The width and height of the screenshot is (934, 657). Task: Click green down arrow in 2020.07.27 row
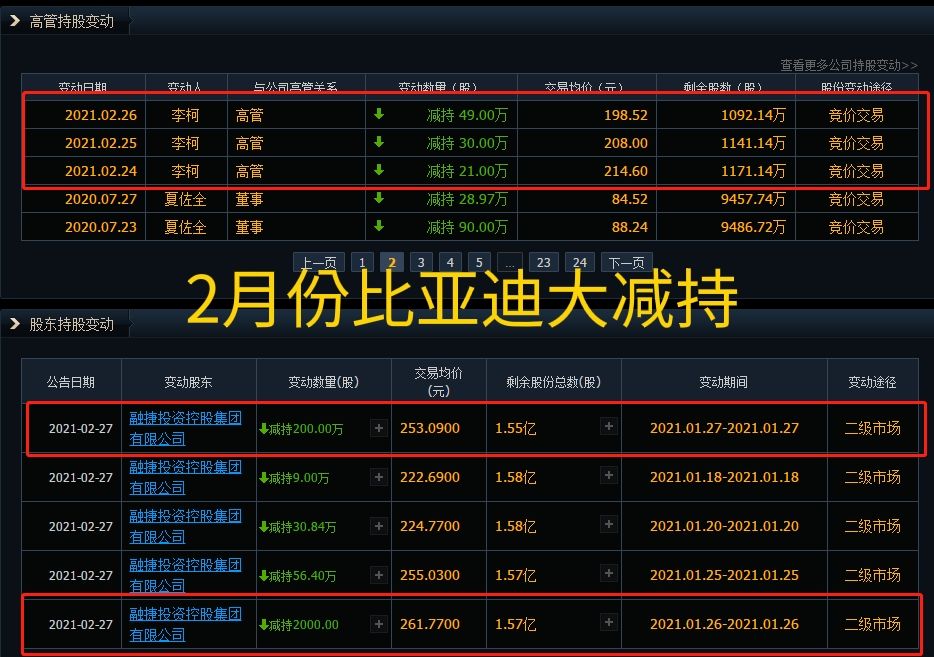pos(379,198)
